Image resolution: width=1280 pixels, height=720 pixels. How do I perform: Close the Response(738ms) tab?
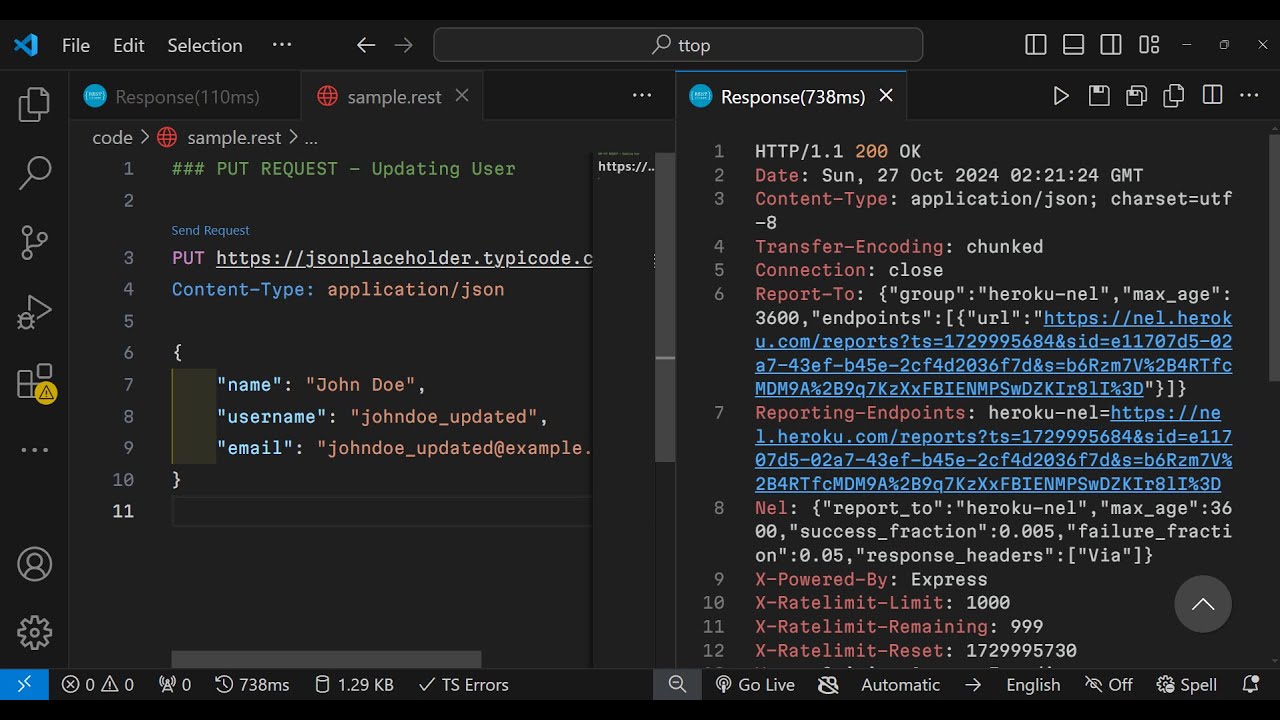[x=886, y=96]
